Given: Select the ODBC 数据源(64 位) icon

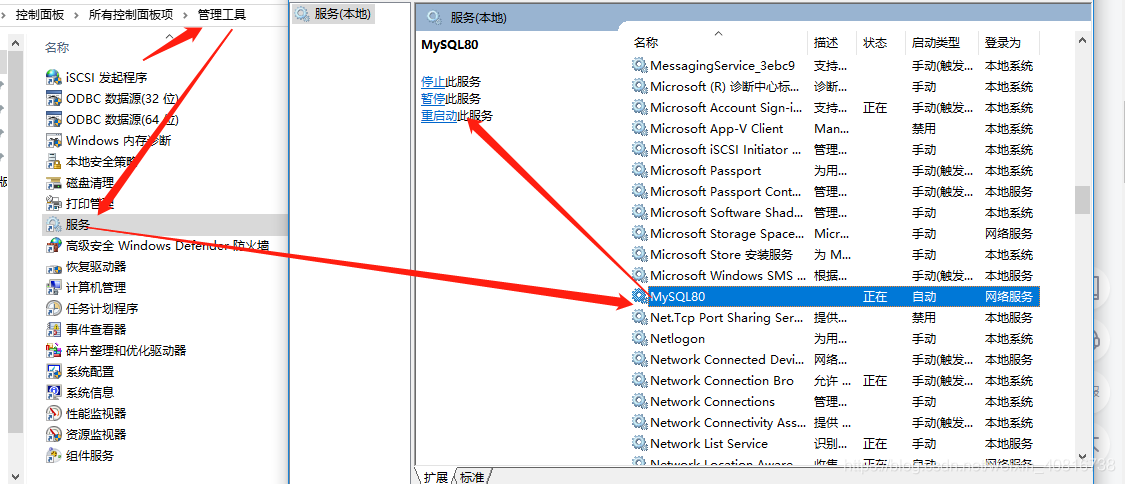Looking at the screenshot, I should pos(54,119).
